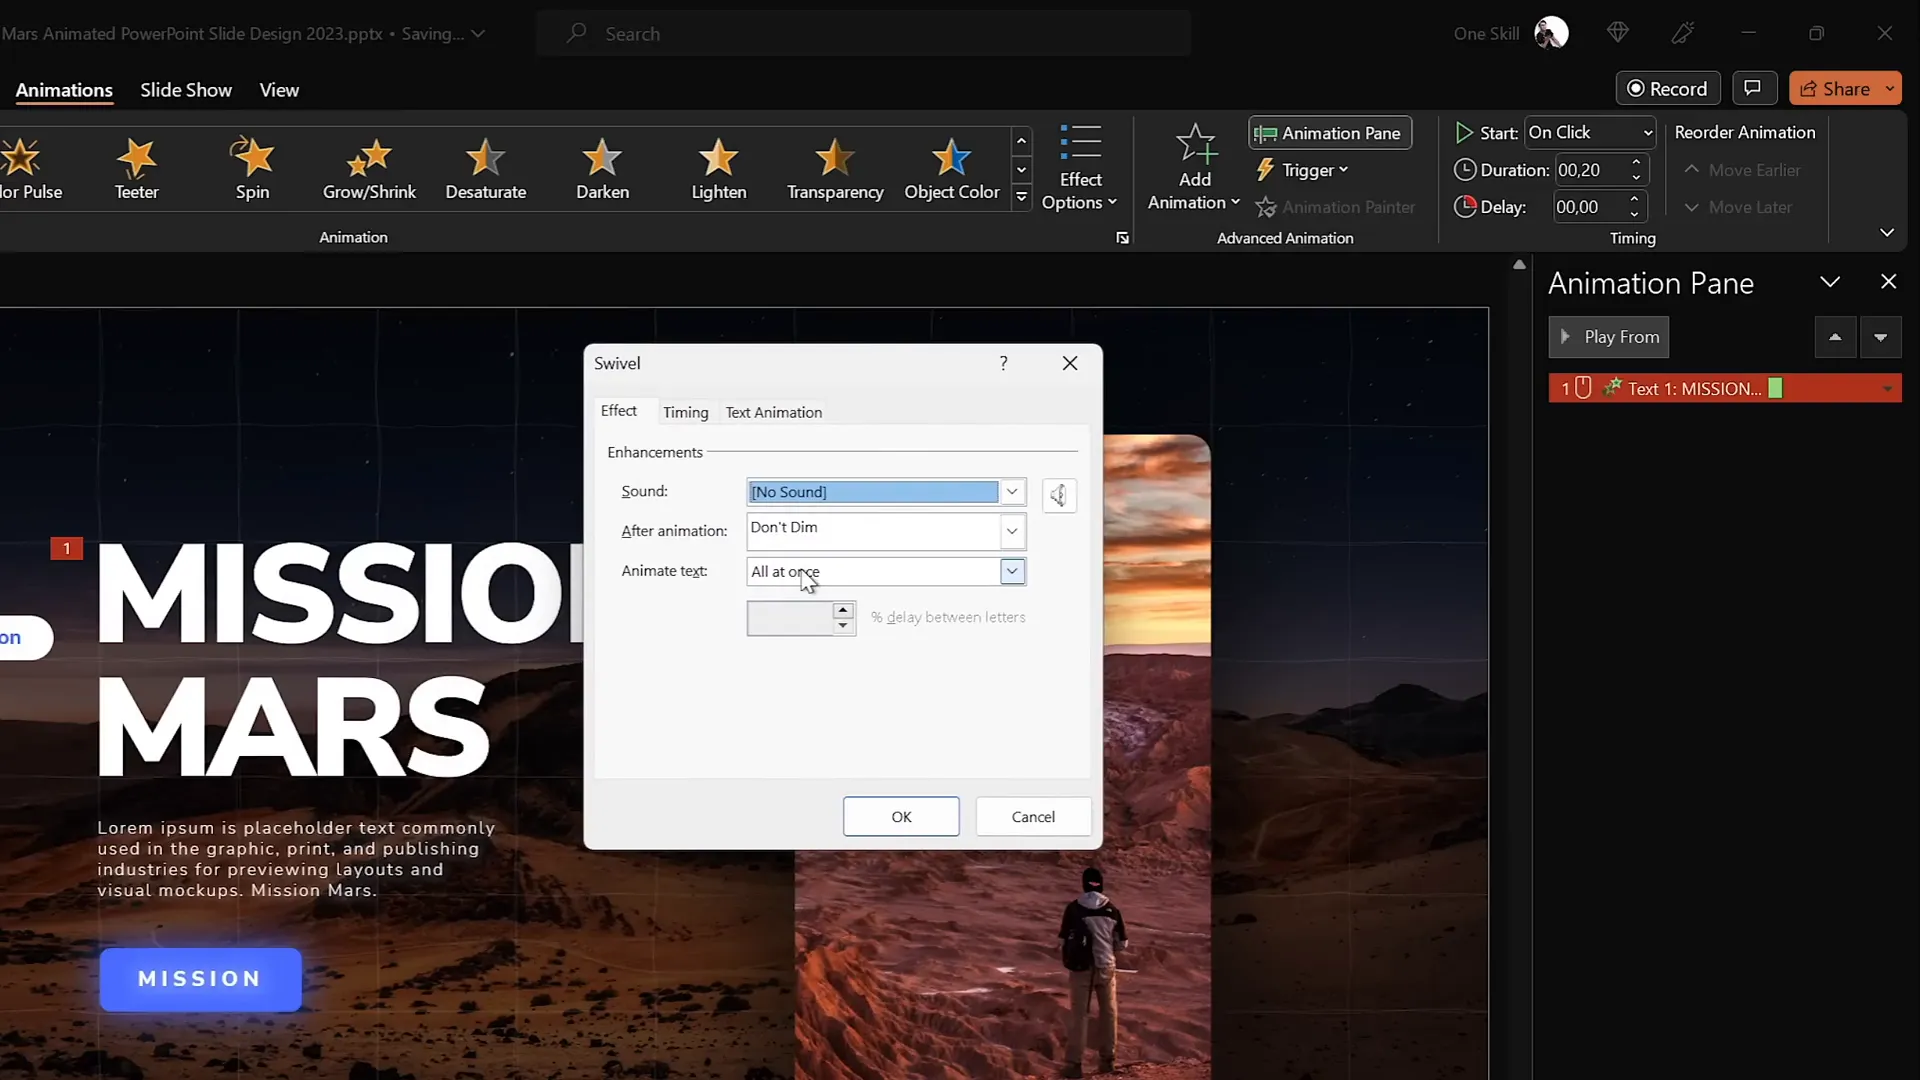
Task: Apply the Lighten animation
Action: 718,168
